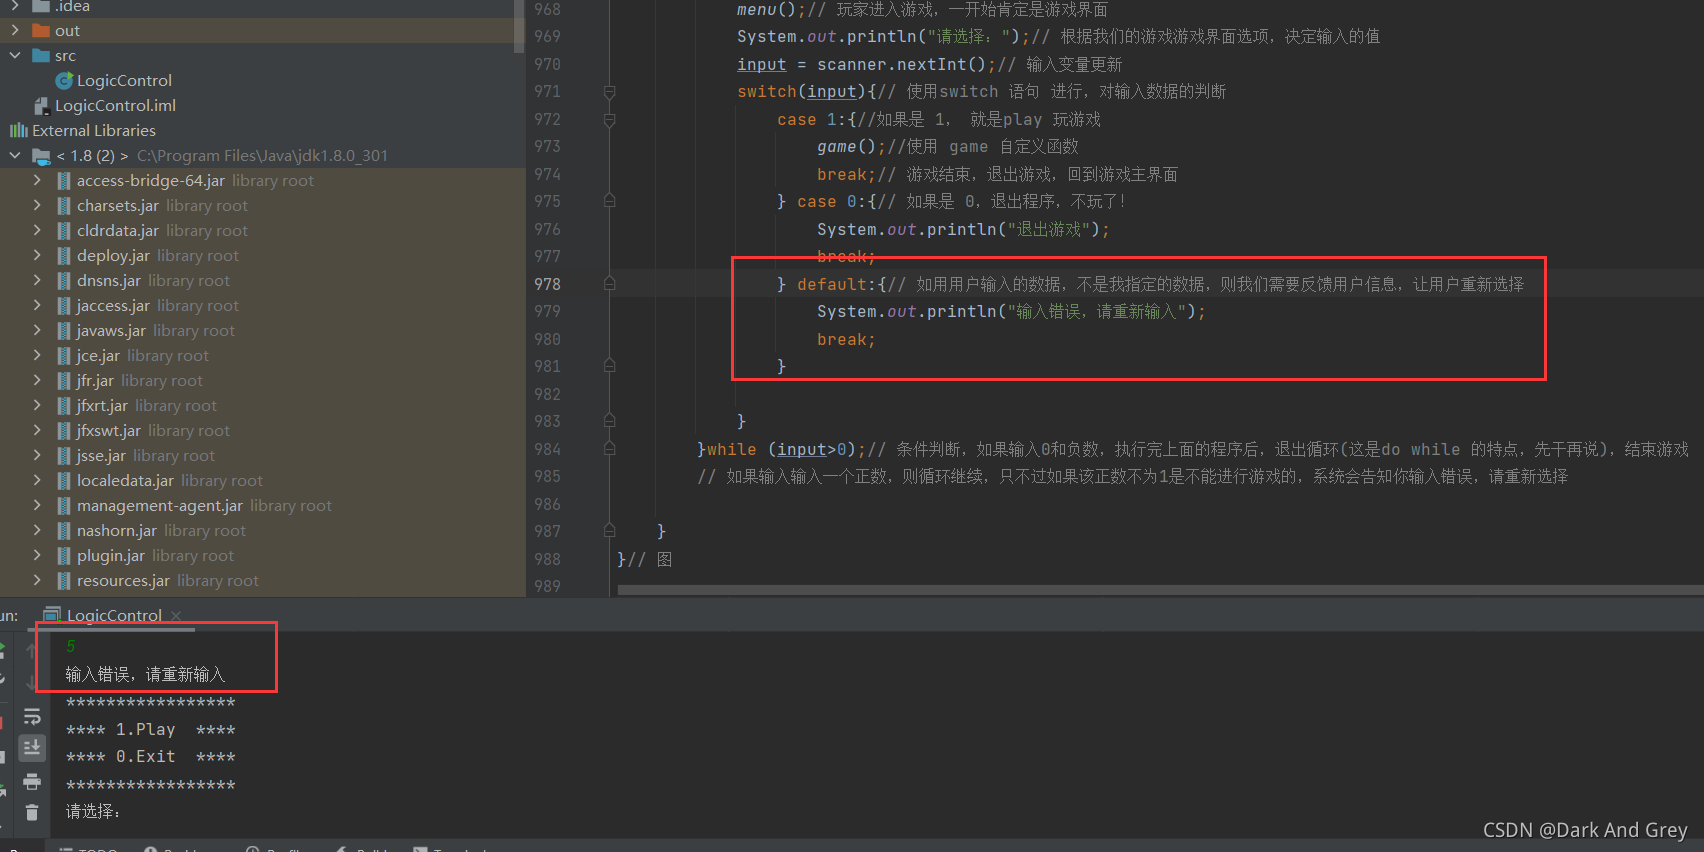
Task: Click the "请选择:" prompt in the console
Action: click(x=93, y=811)
